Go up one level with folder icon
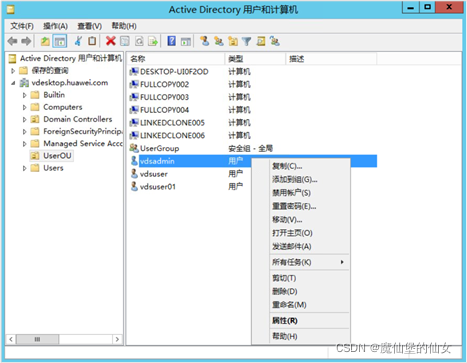Image resolution: width=467 pixels, height=363 pixels. [x=45, y=41]
